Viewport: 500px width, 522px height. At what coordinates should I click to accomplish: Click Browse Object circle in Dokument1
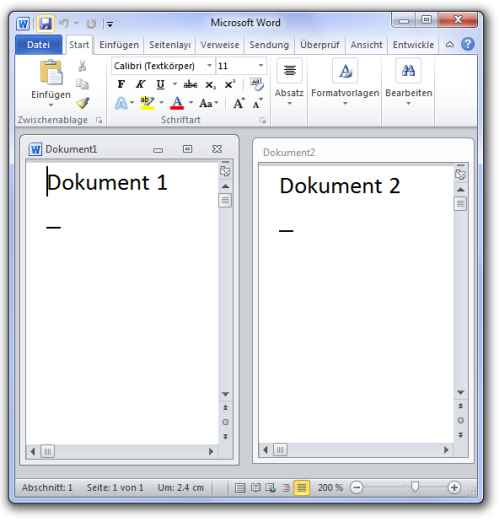click(226, 422)
